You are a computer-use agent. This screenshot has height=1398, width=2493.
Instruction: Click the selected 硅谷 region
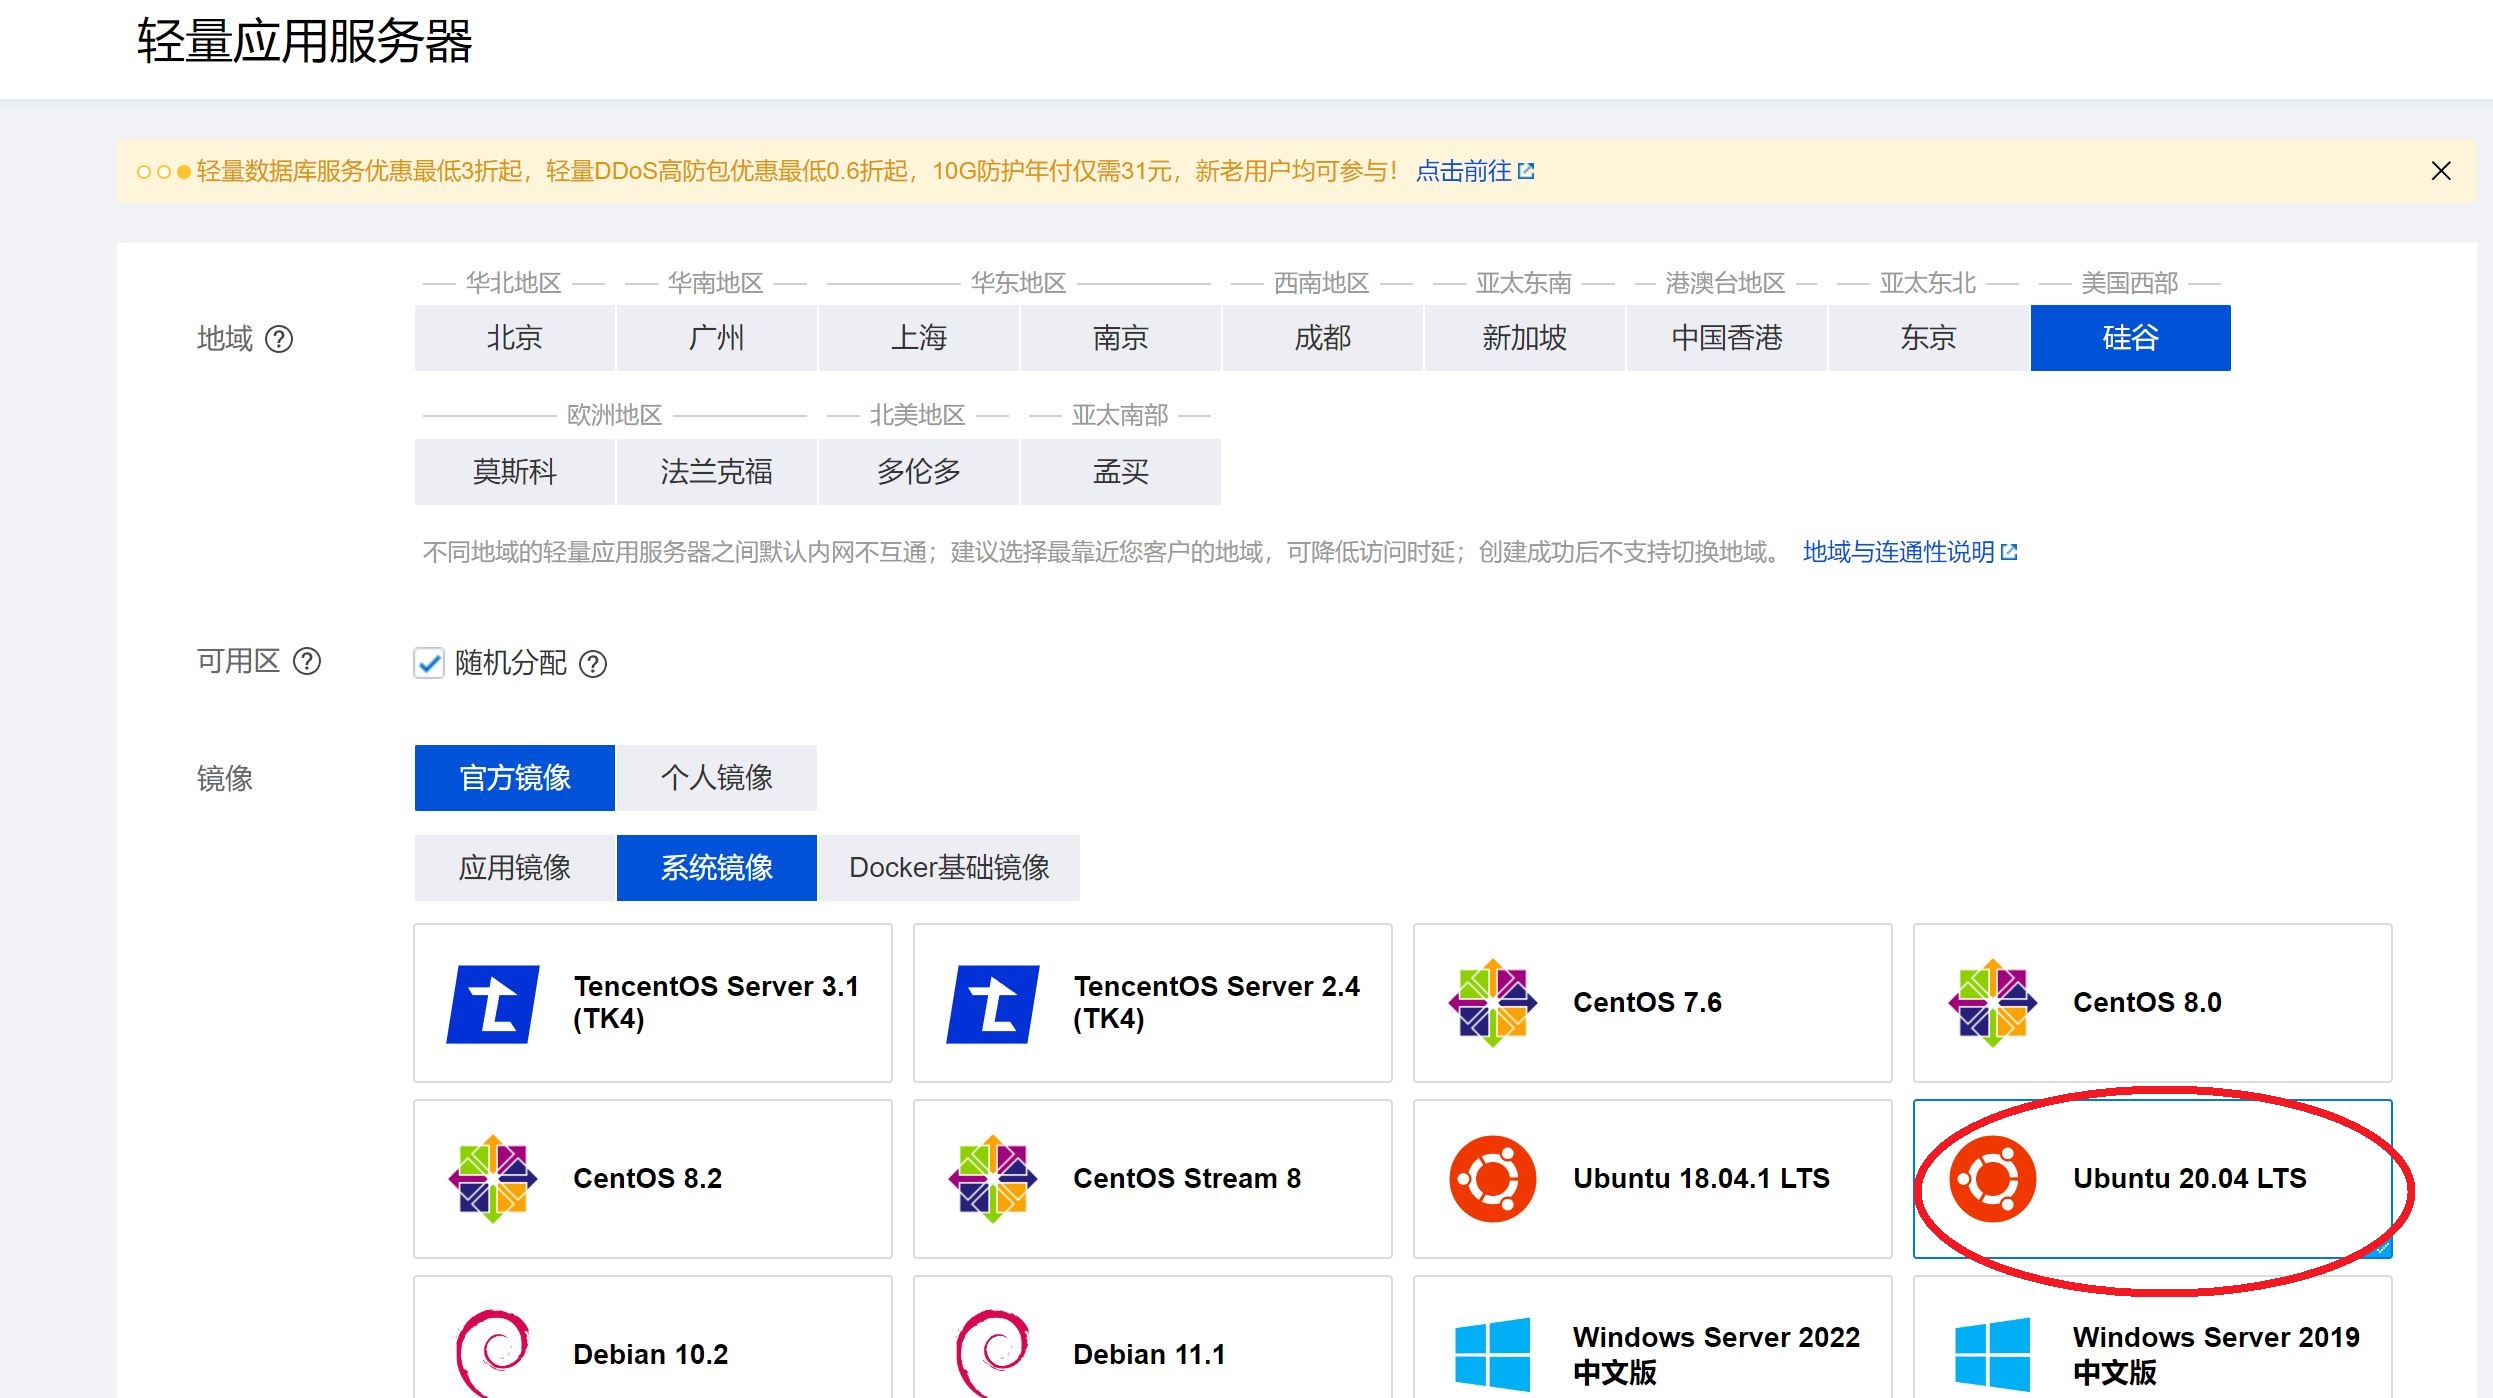point(2130,338)
